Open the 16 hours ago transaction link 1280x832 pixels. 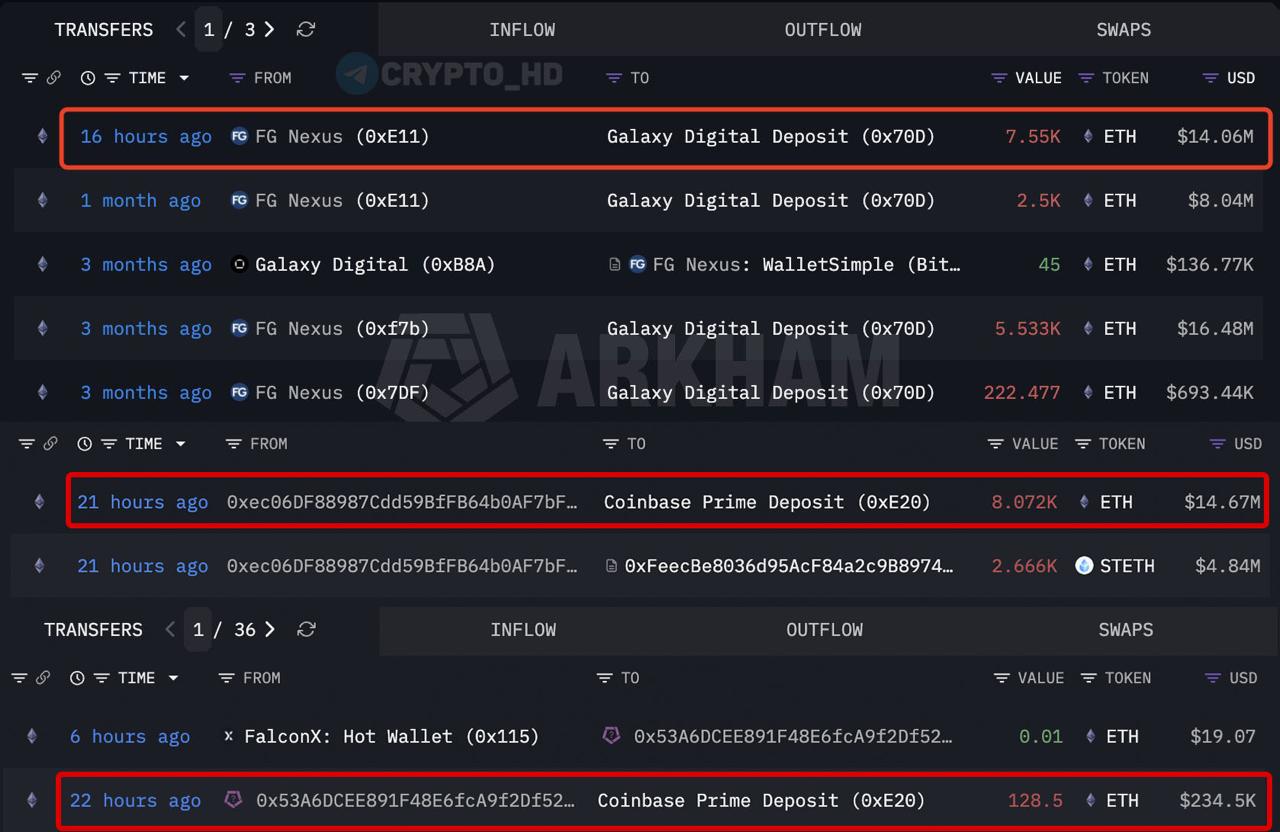pyautogui.click(x=146, y=136)
